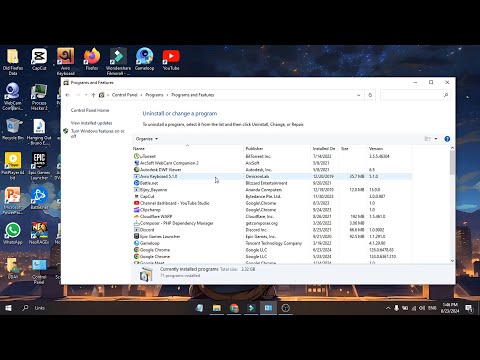The height and width of the screenshot is (360, 480).
Task: Open the Recycle Bin on the desktop
Action: 13,129
